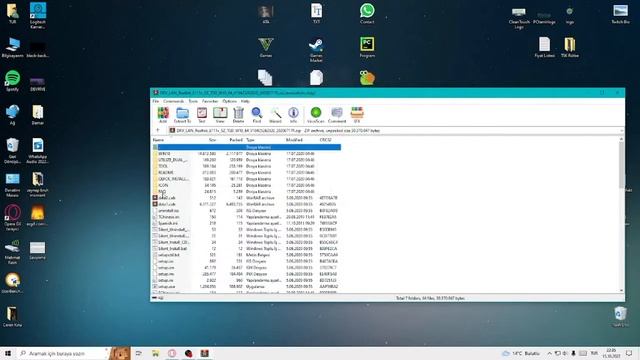Sort the list by Size column header
This screenshot has height=360, width=640.
(212, 140)
